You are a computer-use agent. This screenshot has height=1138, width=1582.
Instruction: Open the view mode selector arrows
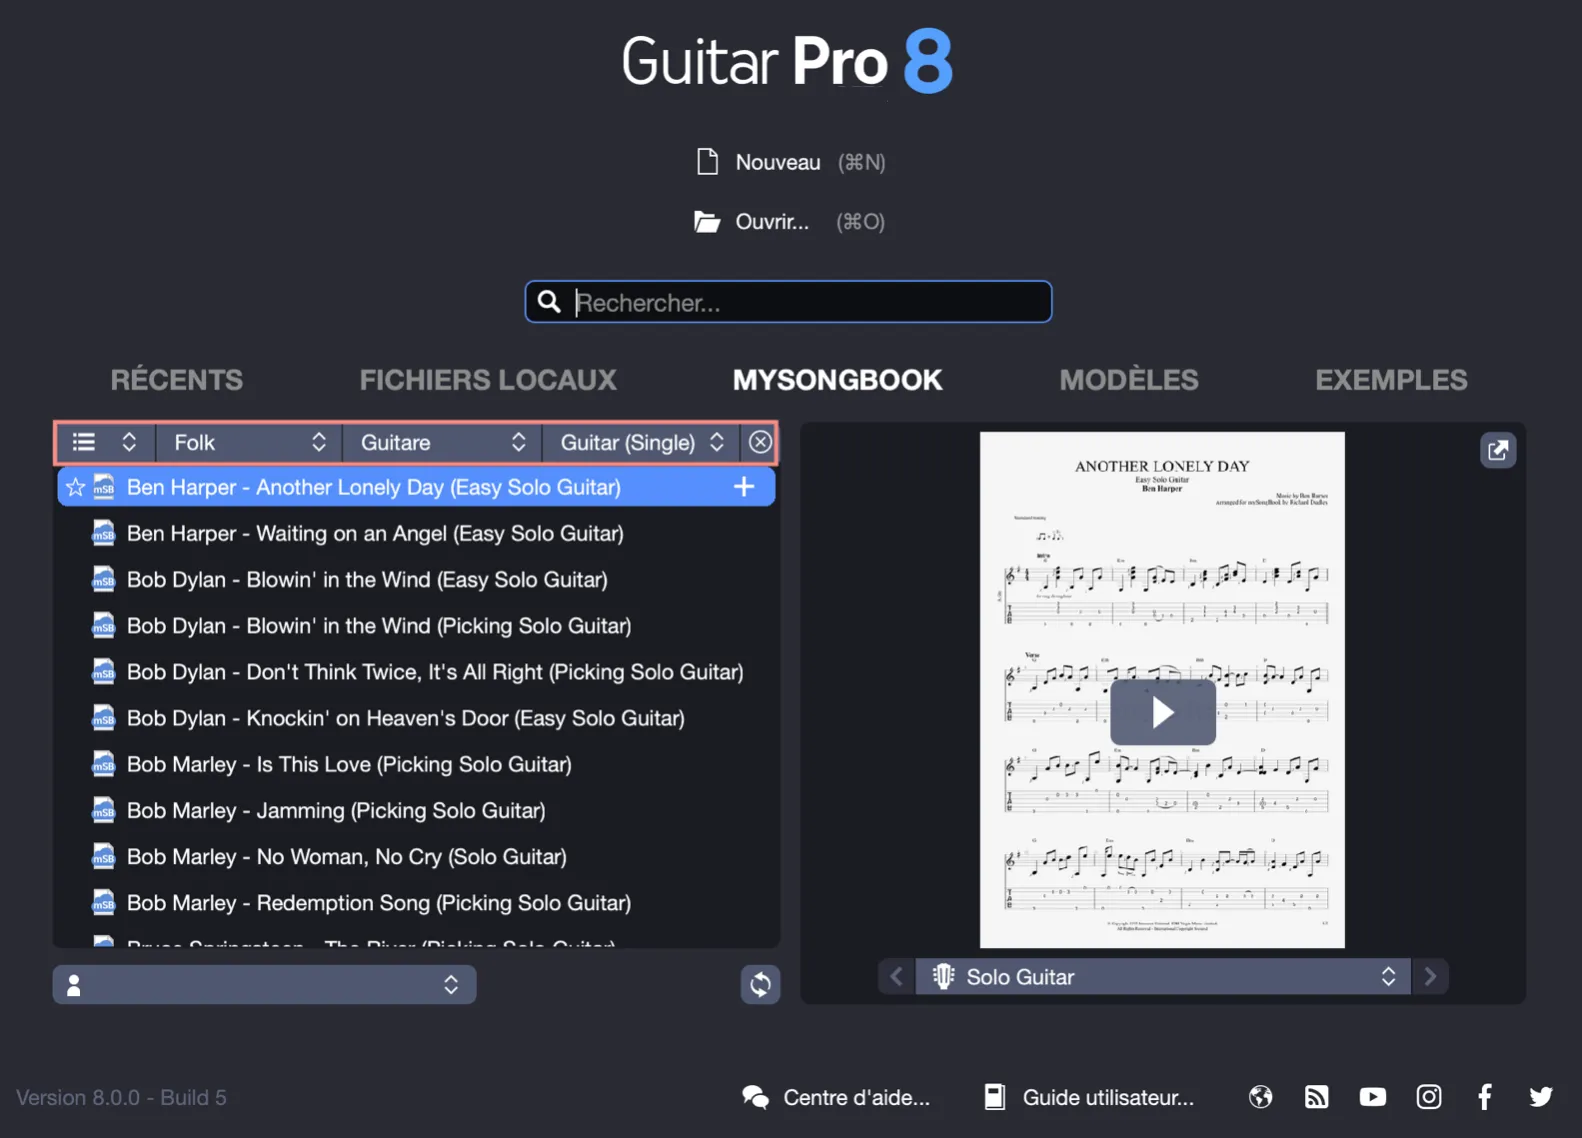tap(129, 442)
